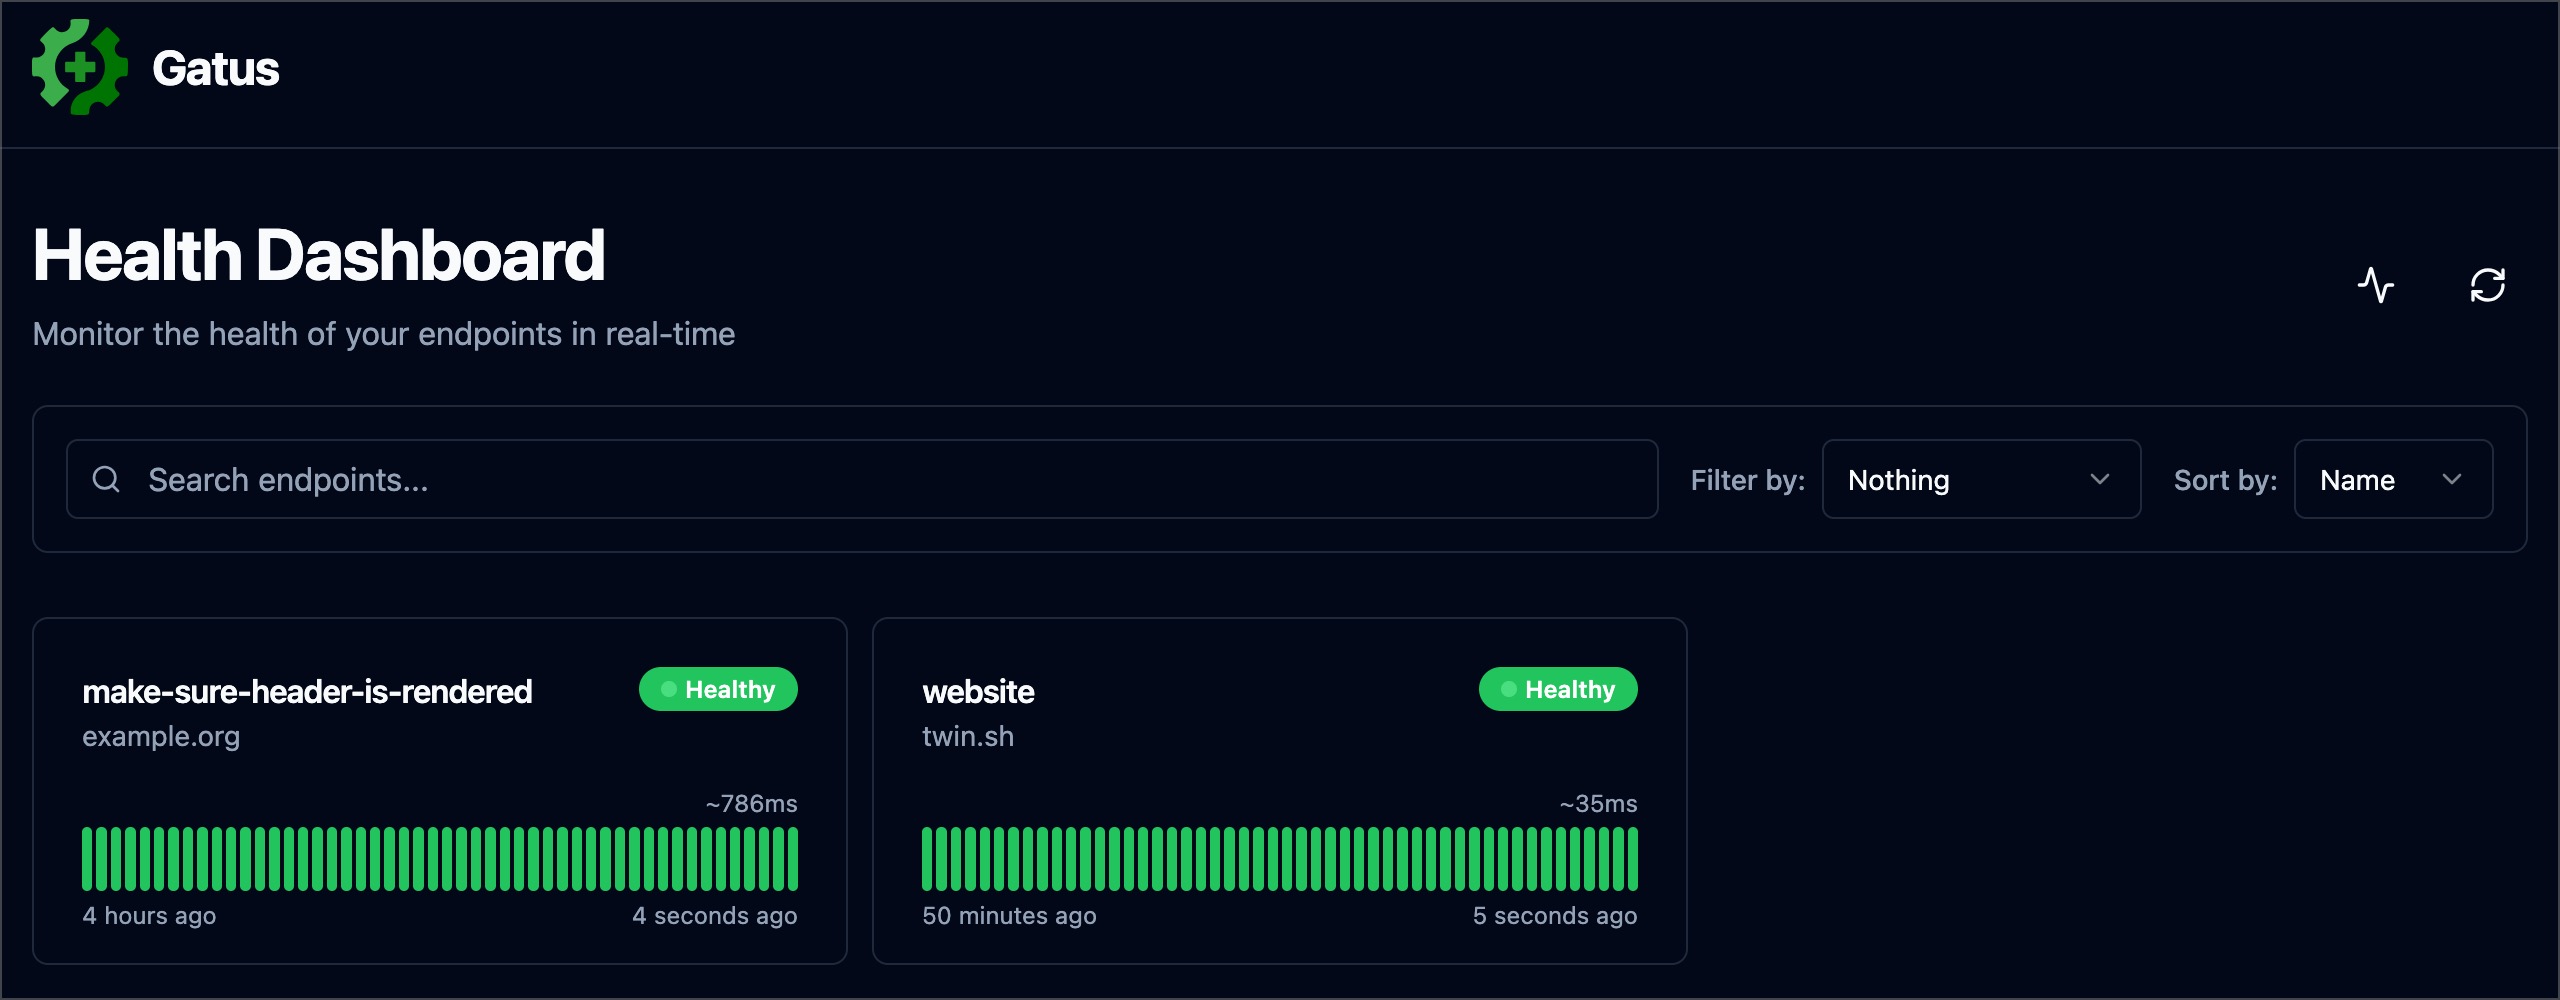Click the heartbeat activity icon near top right
Image resolution: width=2560 pixels, height=1000 pixels.
2377,286
